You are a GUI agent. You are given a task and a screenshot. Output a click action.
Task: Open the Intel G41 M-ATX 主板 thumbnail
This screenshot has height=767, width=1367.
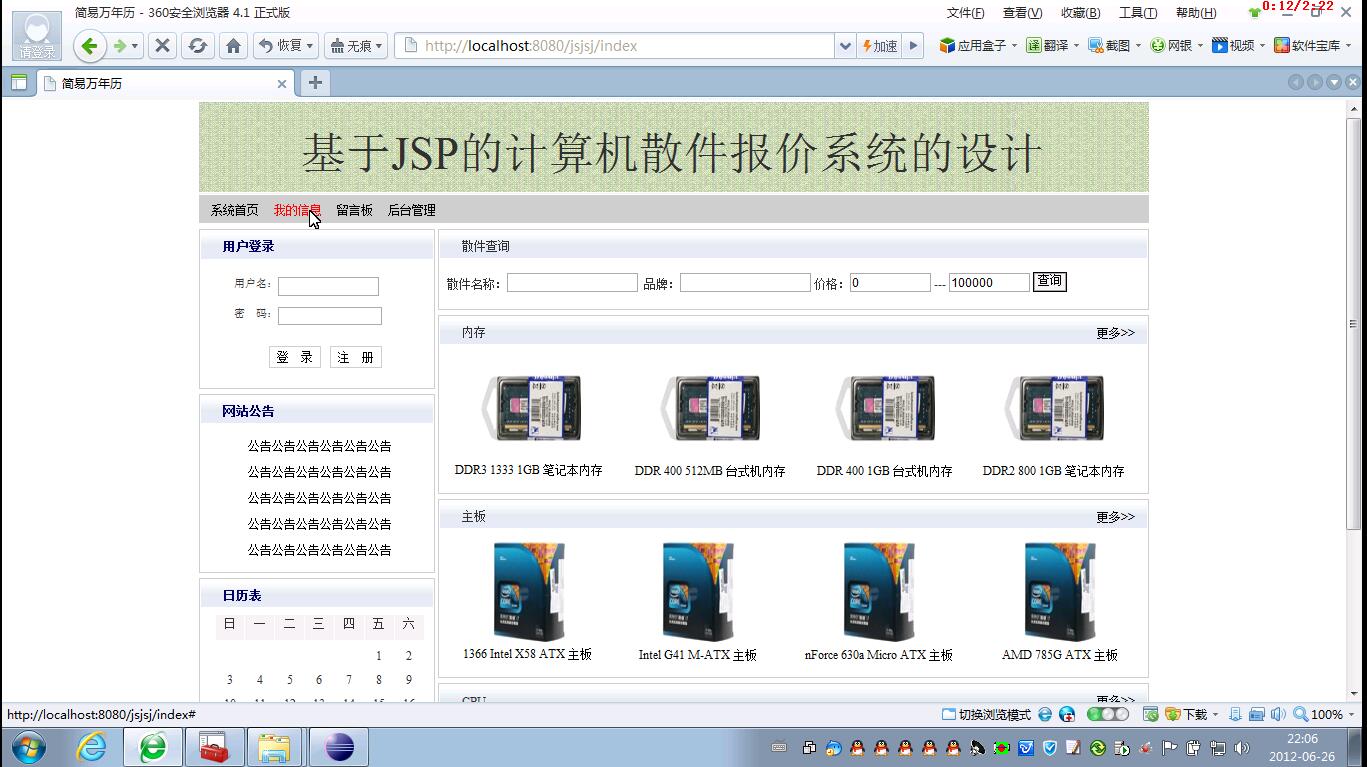point(698,592)
